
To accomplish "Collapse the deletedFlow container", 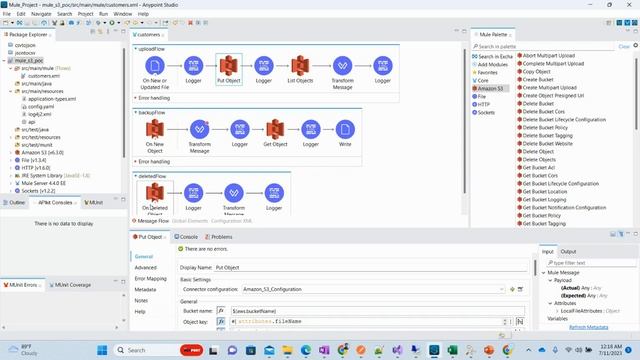I will [x=136, y=176].
